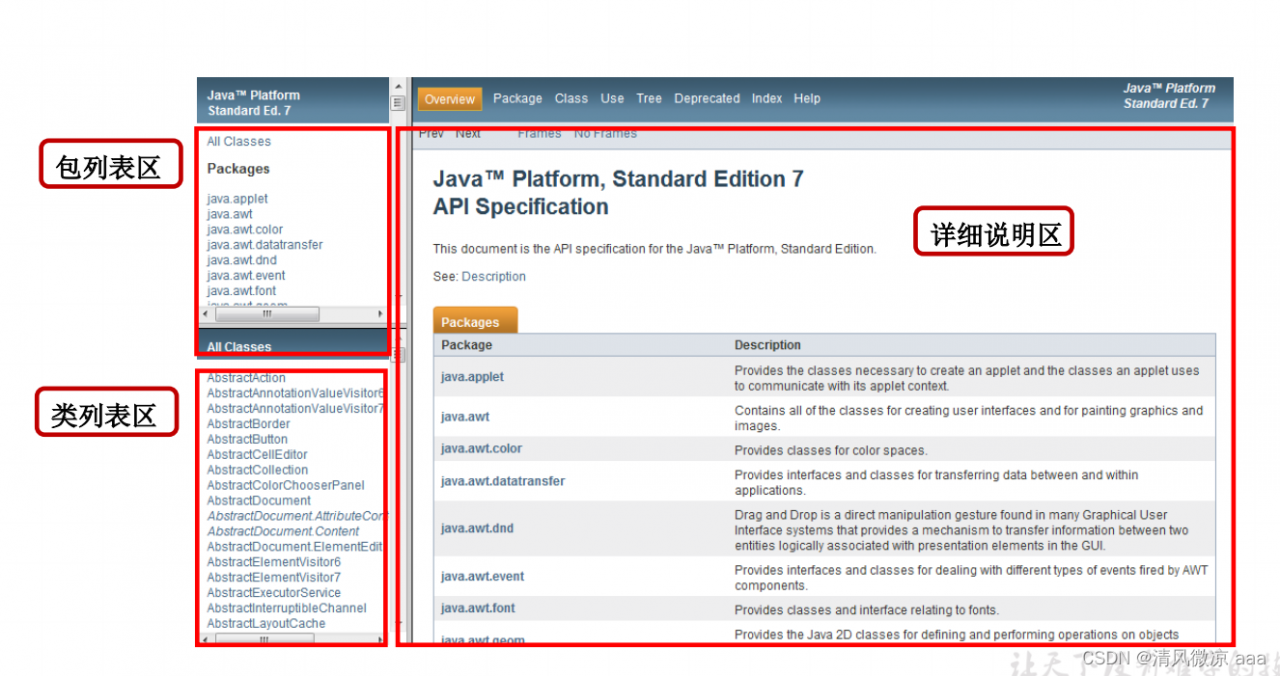
Task: Open java.awt.datatransfer in the Package table
Action: click(503, 481)
